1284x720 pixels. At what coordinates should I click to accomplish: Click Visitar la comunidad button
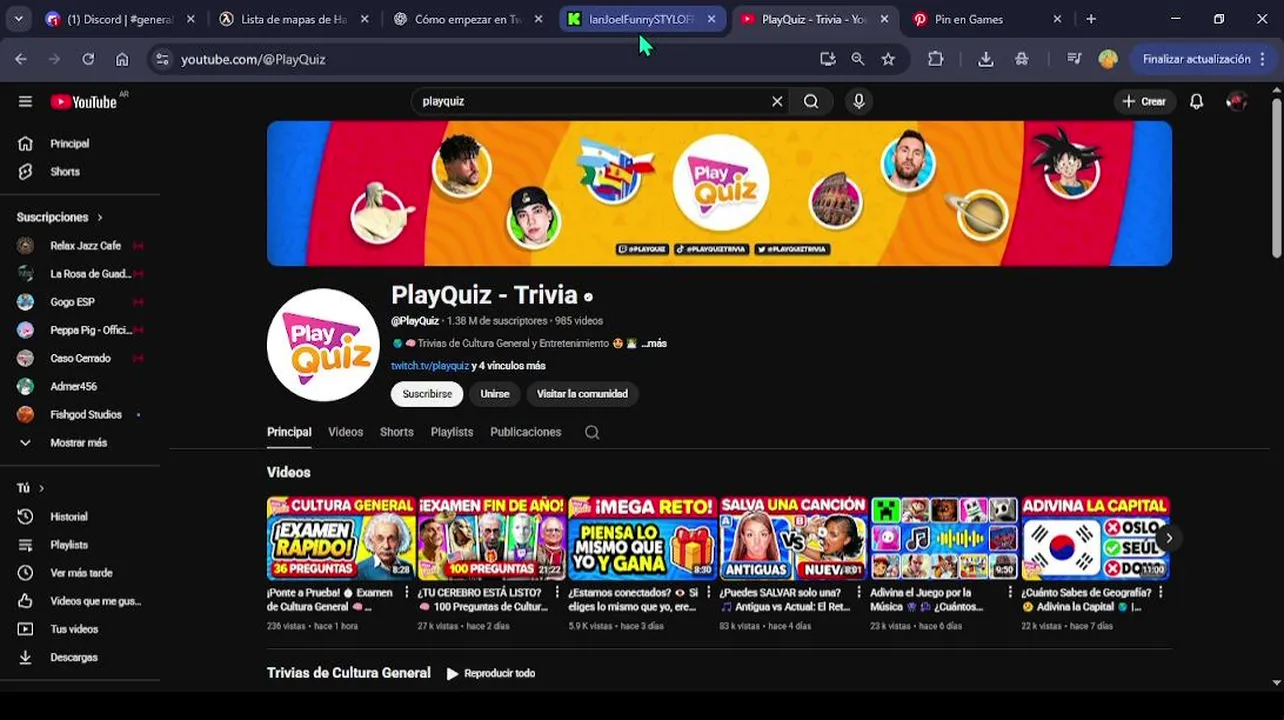(x=582, y=394)
